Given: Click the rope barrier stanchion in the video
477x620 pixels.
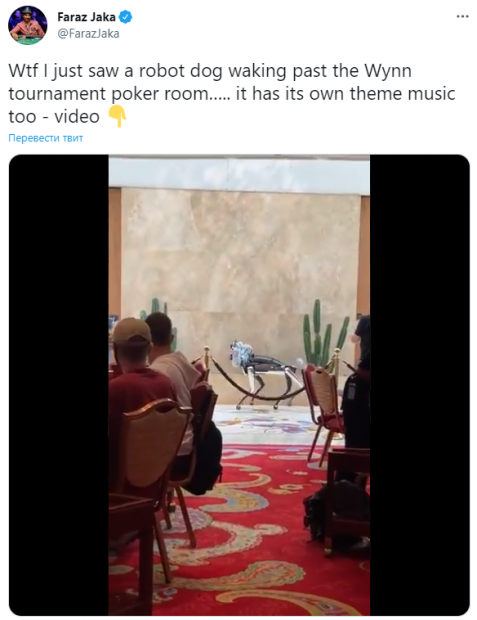Looking at the screenshot, I should pos(206,360).
